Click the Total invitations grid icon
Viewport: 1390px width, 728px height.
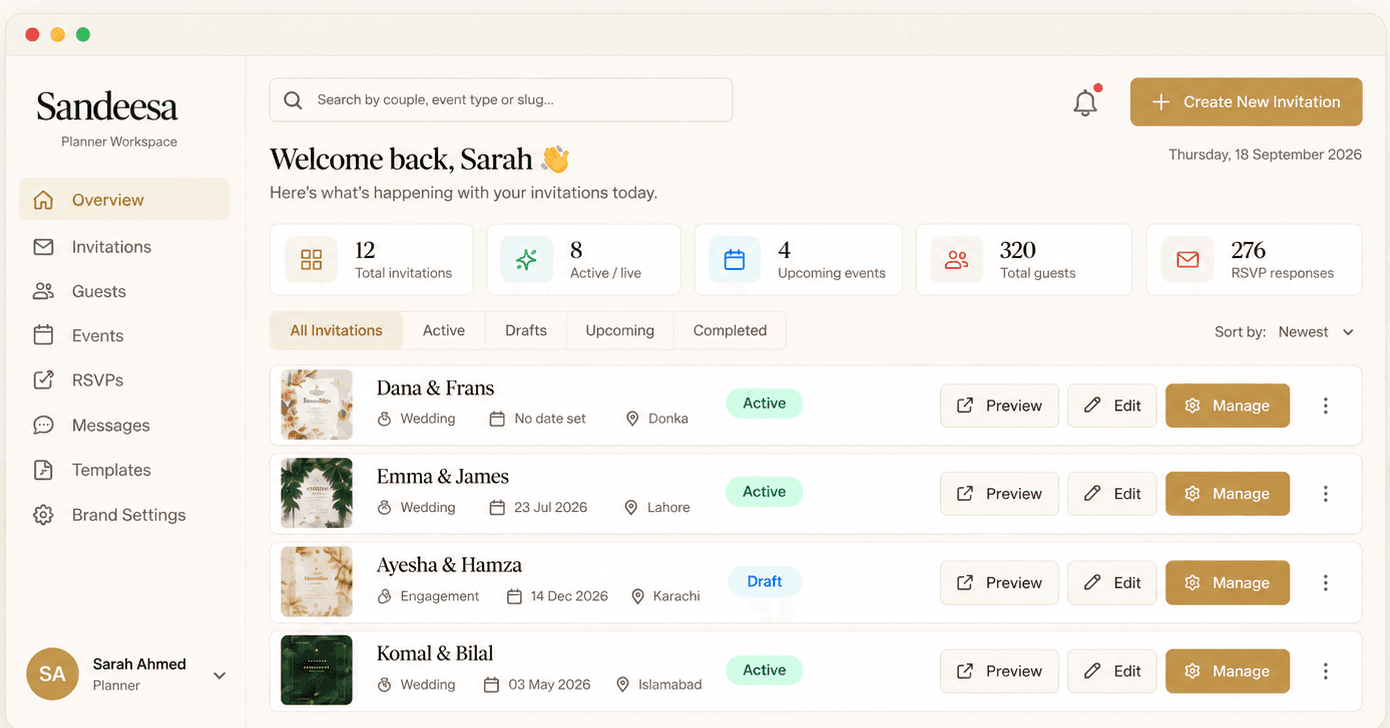(x=311, y=260)
